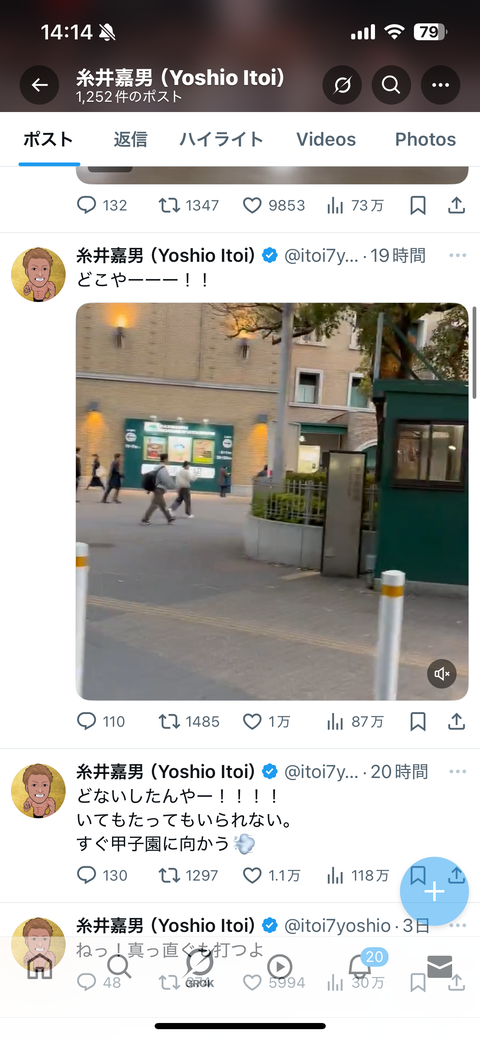Unmute the video with the speaker icon
This screenshot has width=480, height=1039.
442,674
